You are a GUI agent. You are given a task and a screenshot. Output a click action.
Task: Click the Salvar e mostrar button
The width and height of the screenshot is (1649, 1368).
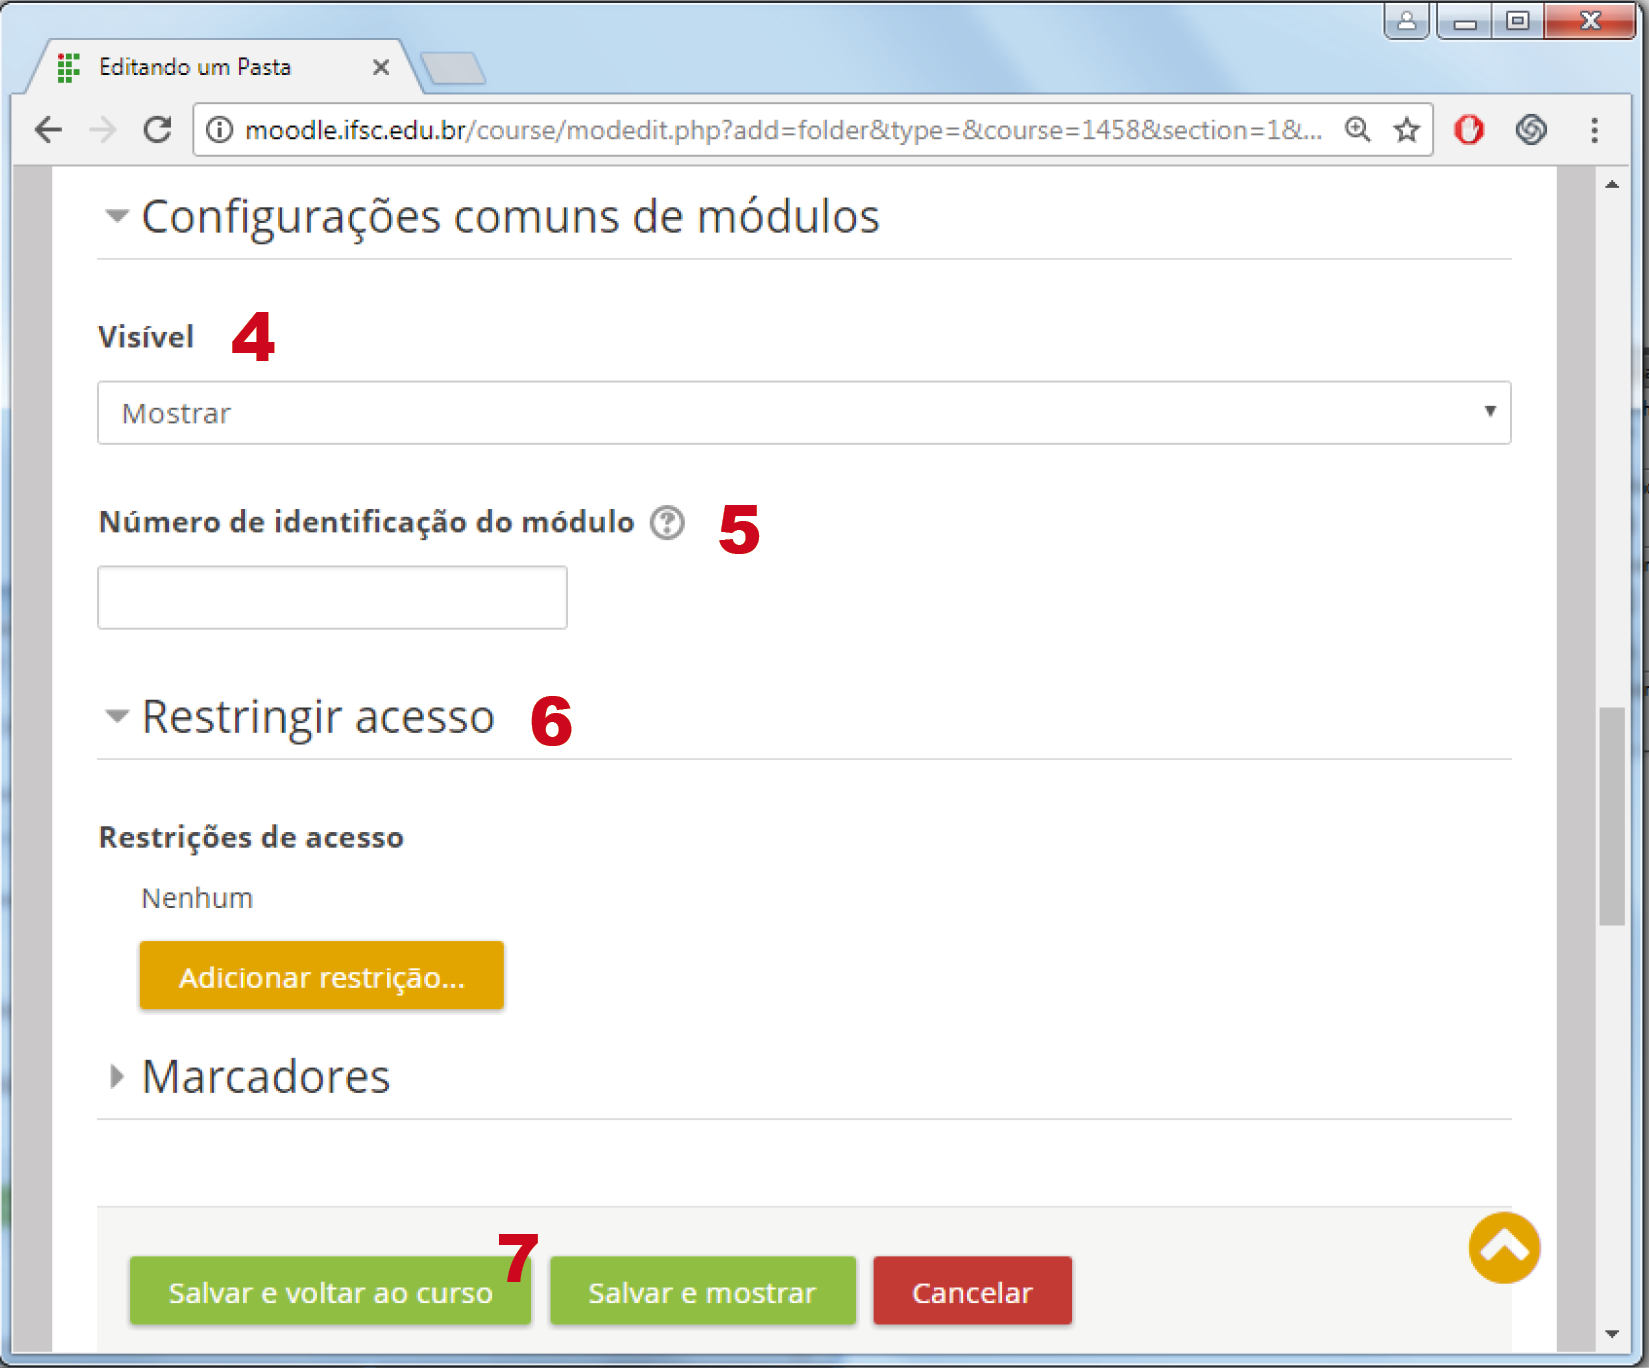tap(702, 1292)
